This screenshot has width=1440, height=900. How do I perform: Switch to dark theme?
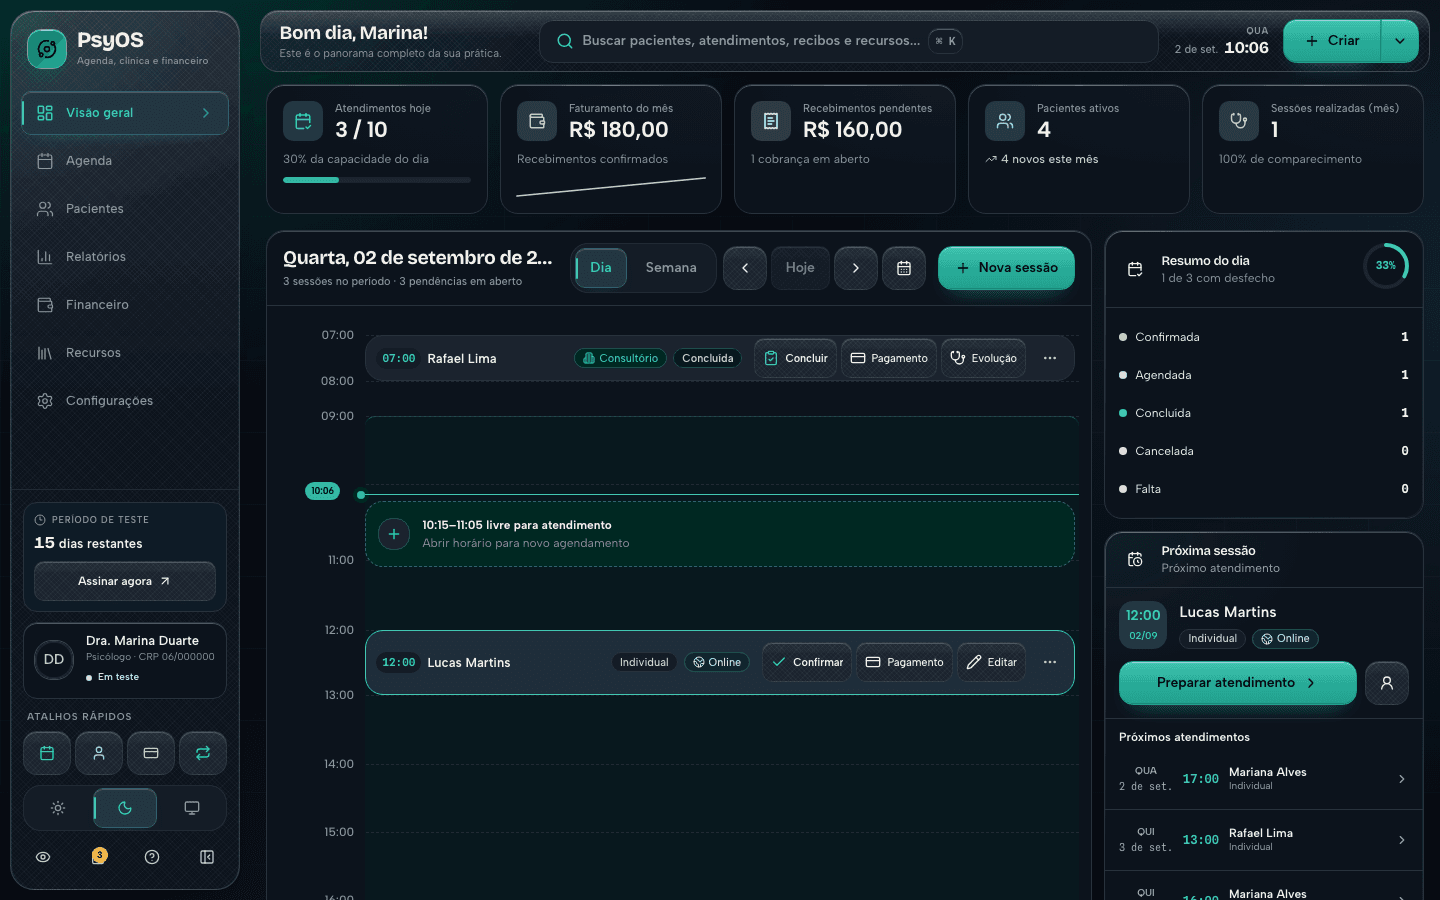pyautogui.click(x=125, y=808)
